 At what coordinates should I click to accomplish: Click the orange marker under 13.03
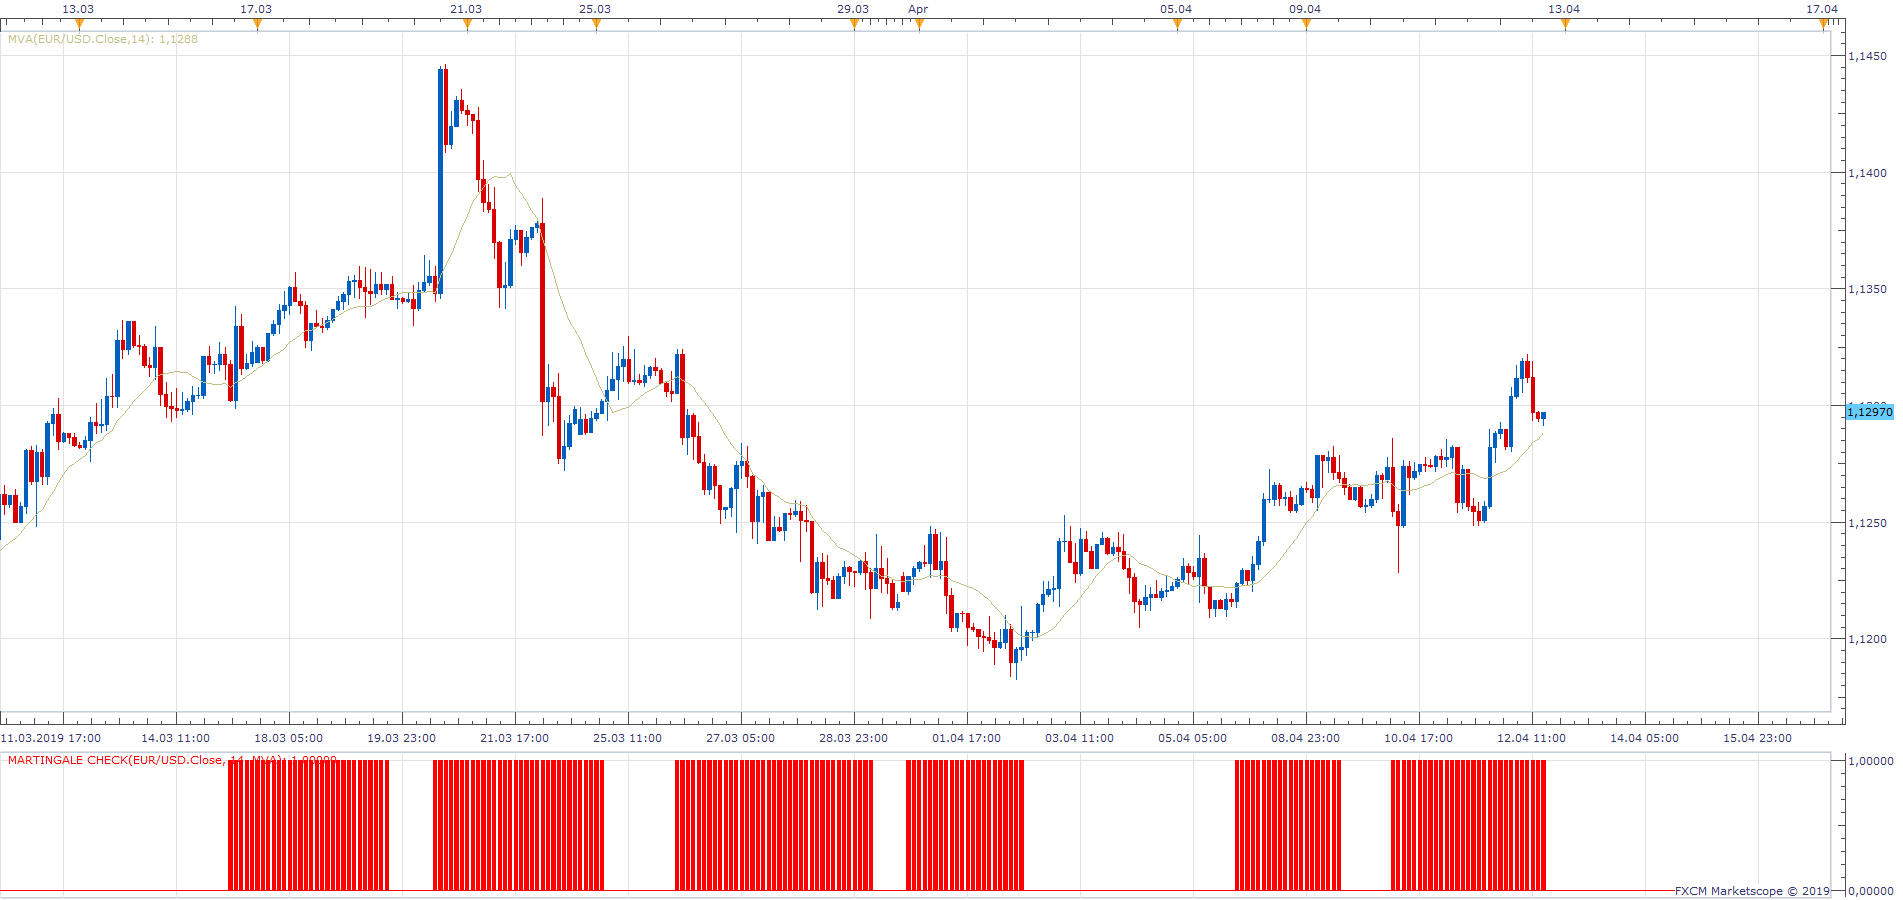click(x=80, y=25)
